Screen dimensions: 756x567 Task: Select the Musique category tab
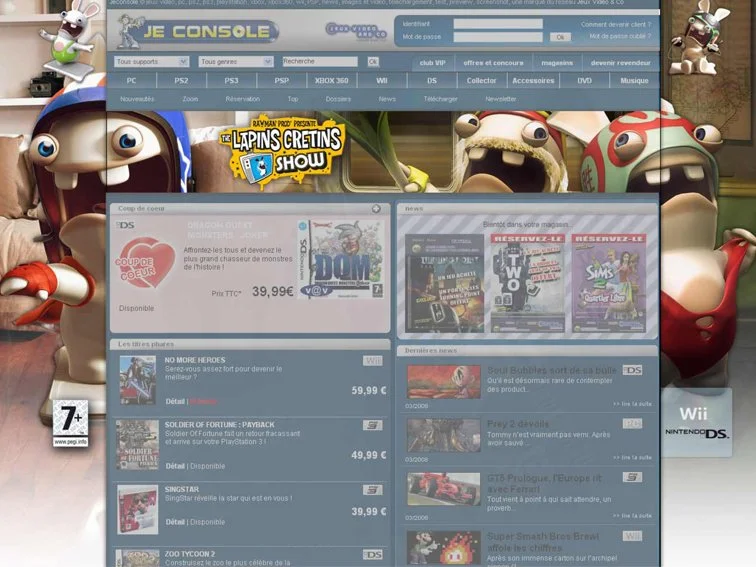coord(634,81)
